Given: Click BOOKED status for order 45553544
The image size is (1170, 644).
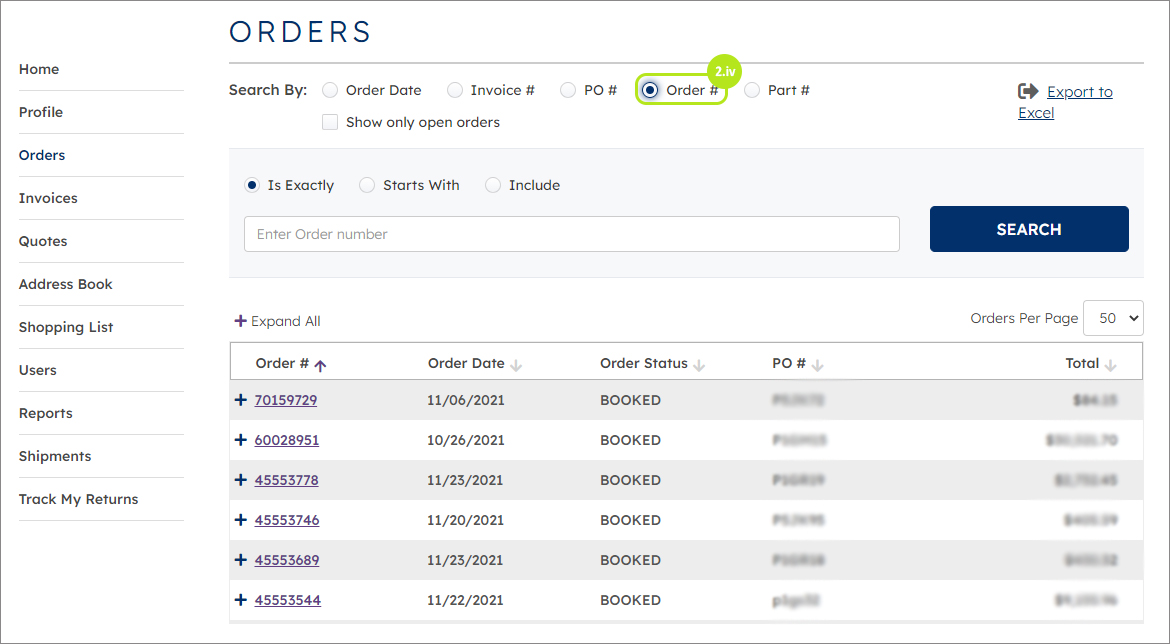Looking at the screenshot, I should click(631, 600).
